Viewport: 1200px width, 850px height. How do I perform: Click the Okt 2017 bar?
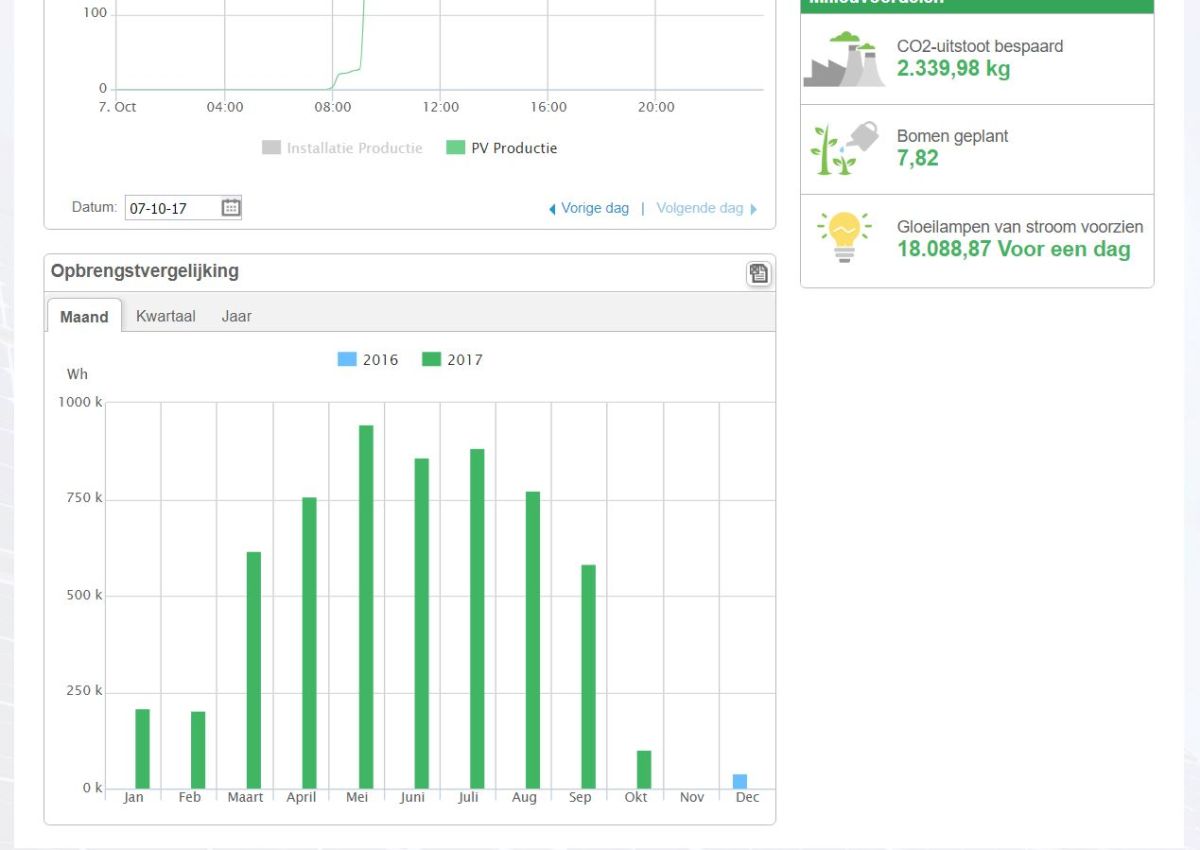pyautogui.click(x=644, y=769)
